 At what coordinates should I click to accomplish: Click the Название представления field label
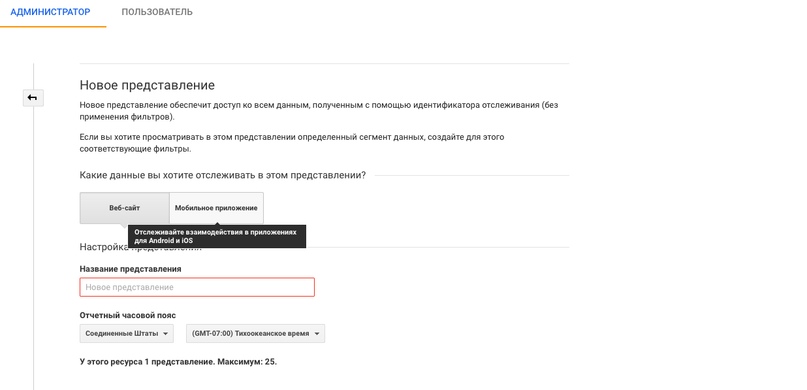[x=130, y=269]
